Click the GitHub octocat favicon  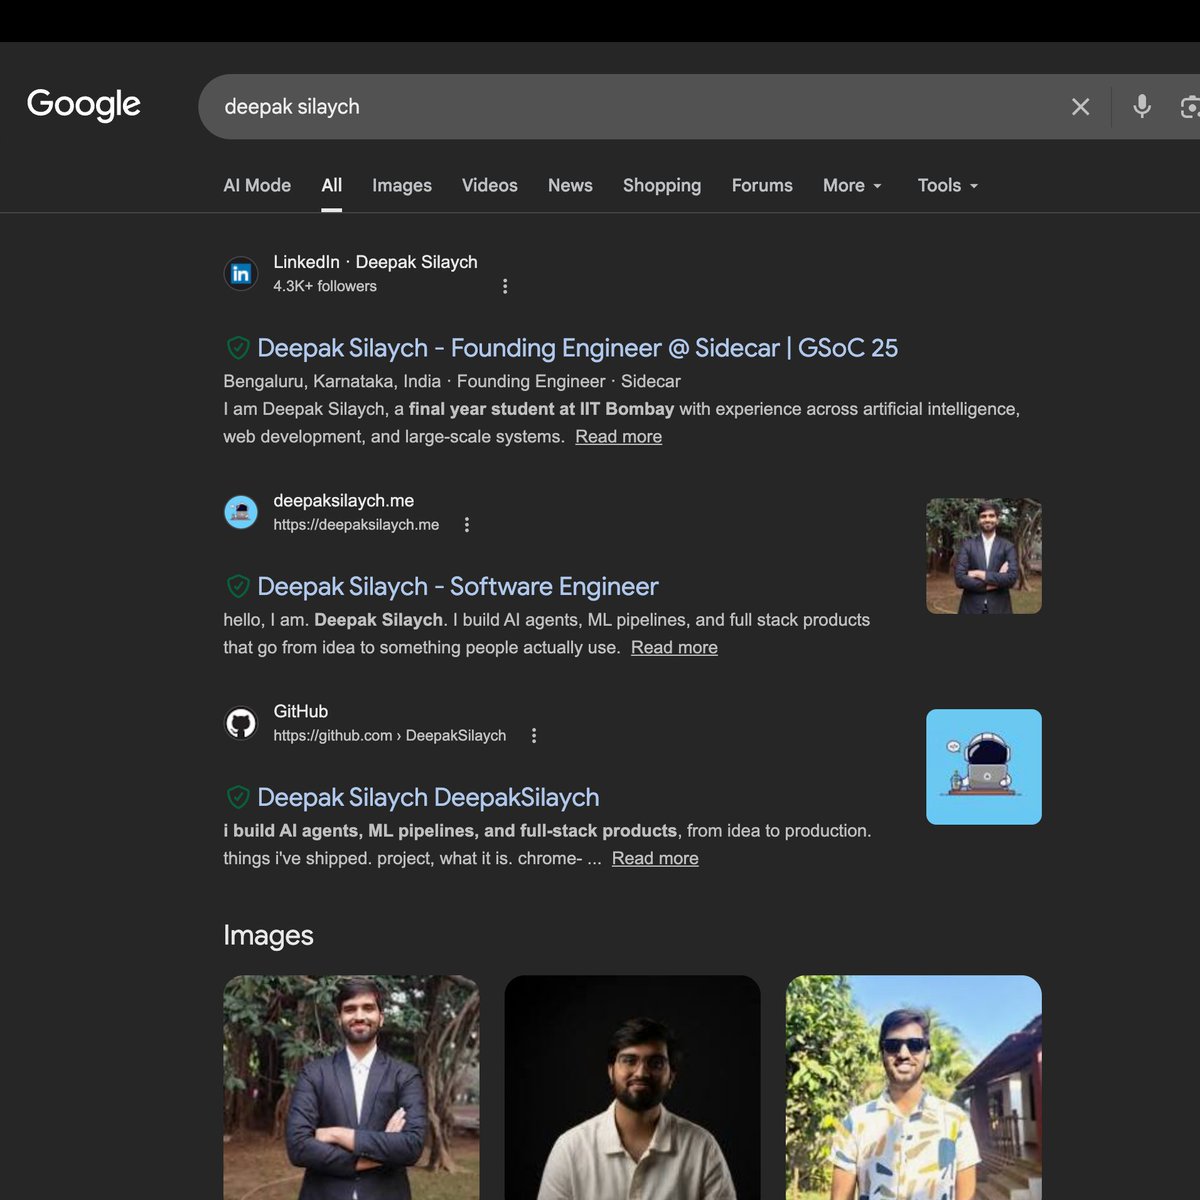pos(241,723)
